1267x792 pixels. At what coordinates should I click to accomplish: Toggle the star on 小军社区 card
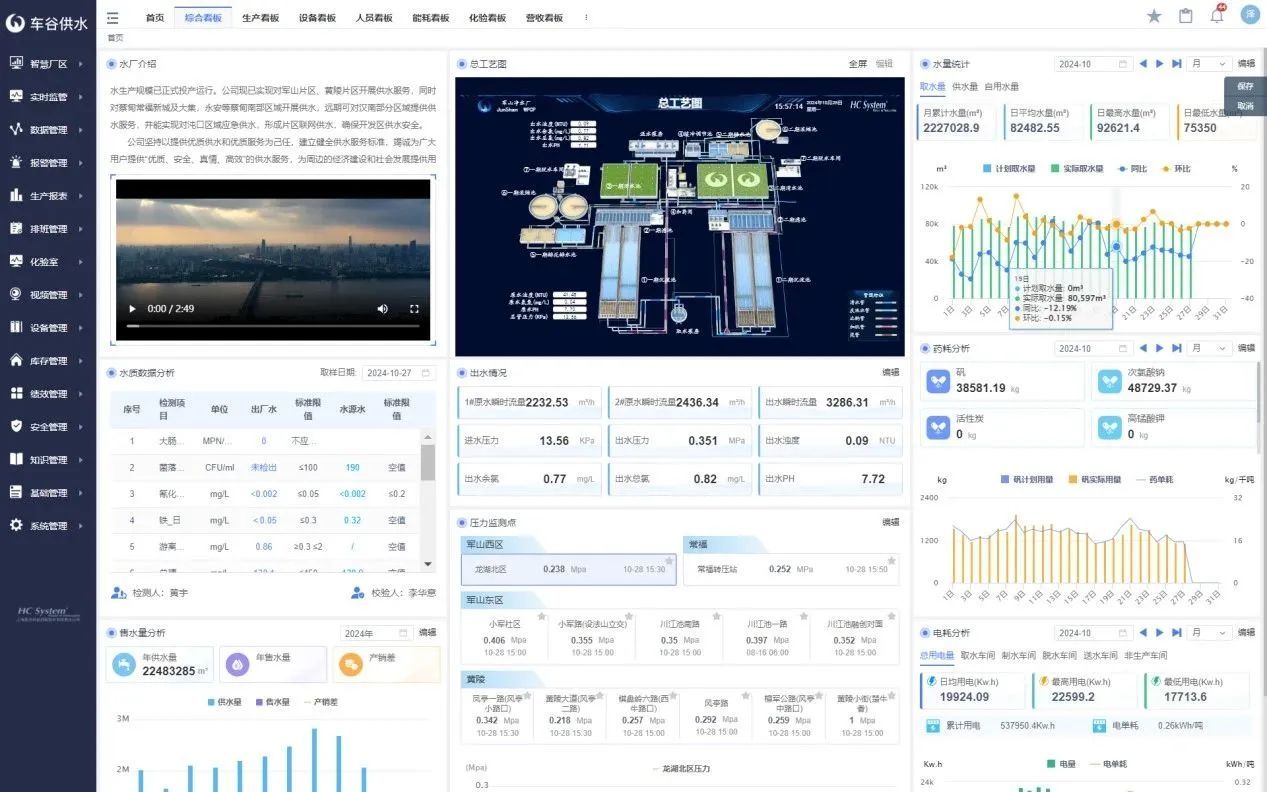(x=541, y=616)
